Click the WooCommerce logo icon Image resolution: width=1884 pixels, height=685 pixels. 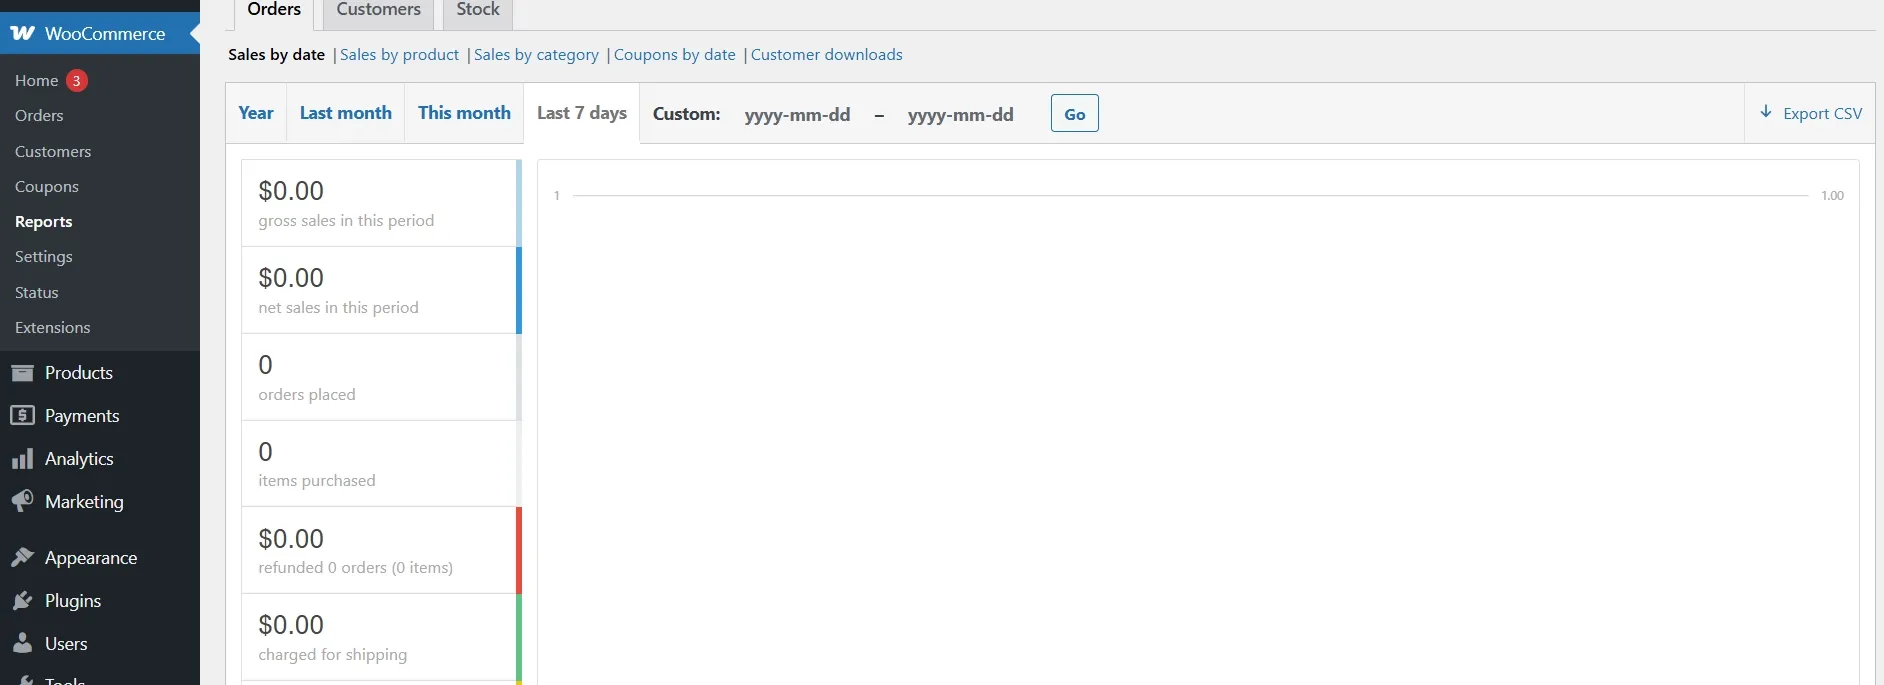point(23,33)
